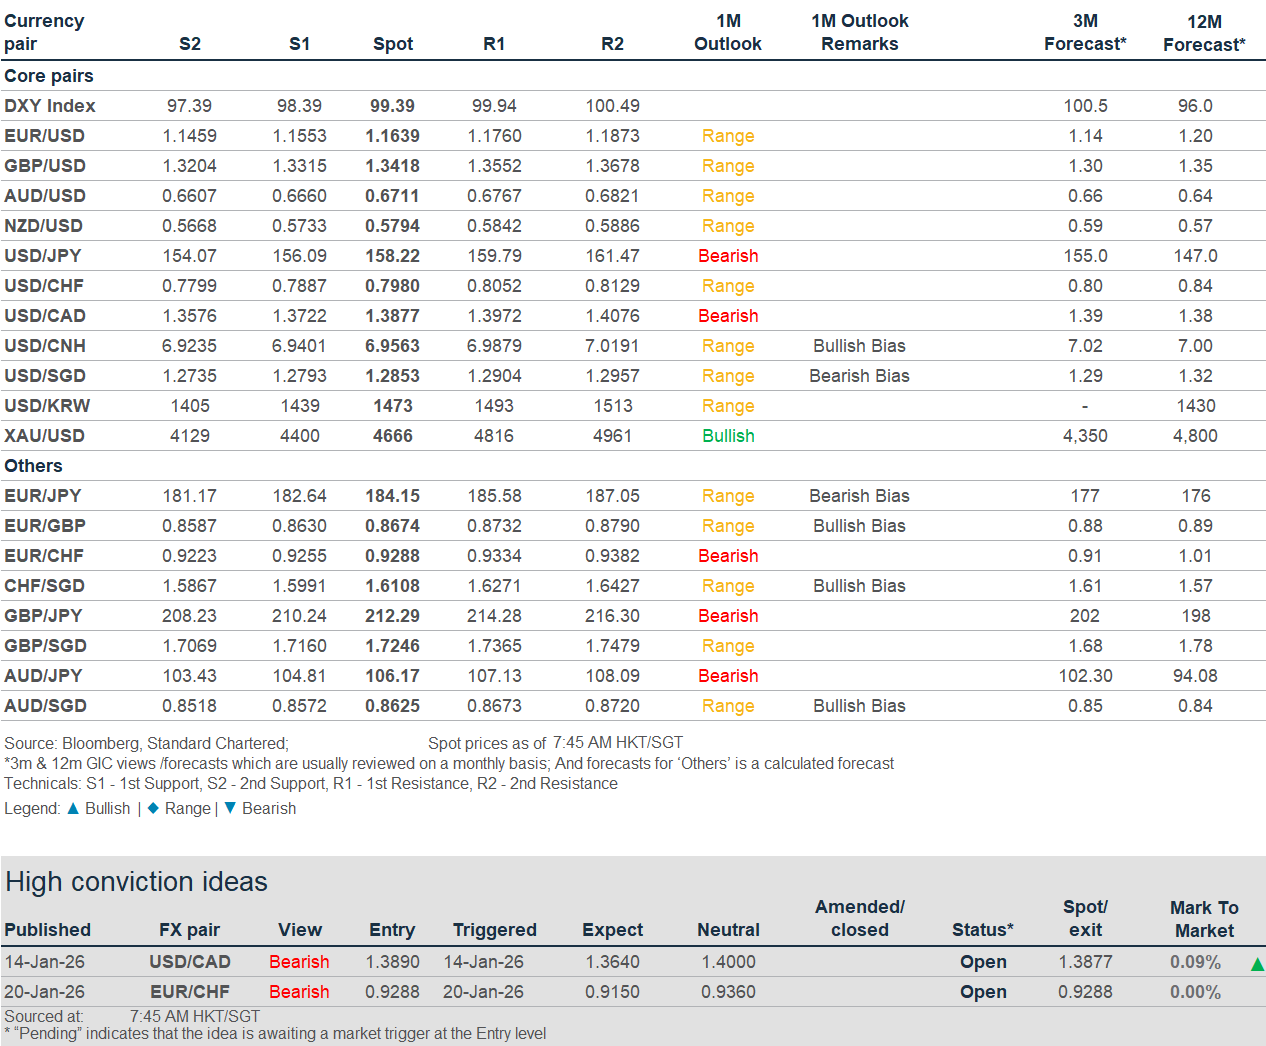Image resolution: width=1266 pixels, height=1046 pixels.
Task: Expand the High conviction ideas panel
Action: 133,881
